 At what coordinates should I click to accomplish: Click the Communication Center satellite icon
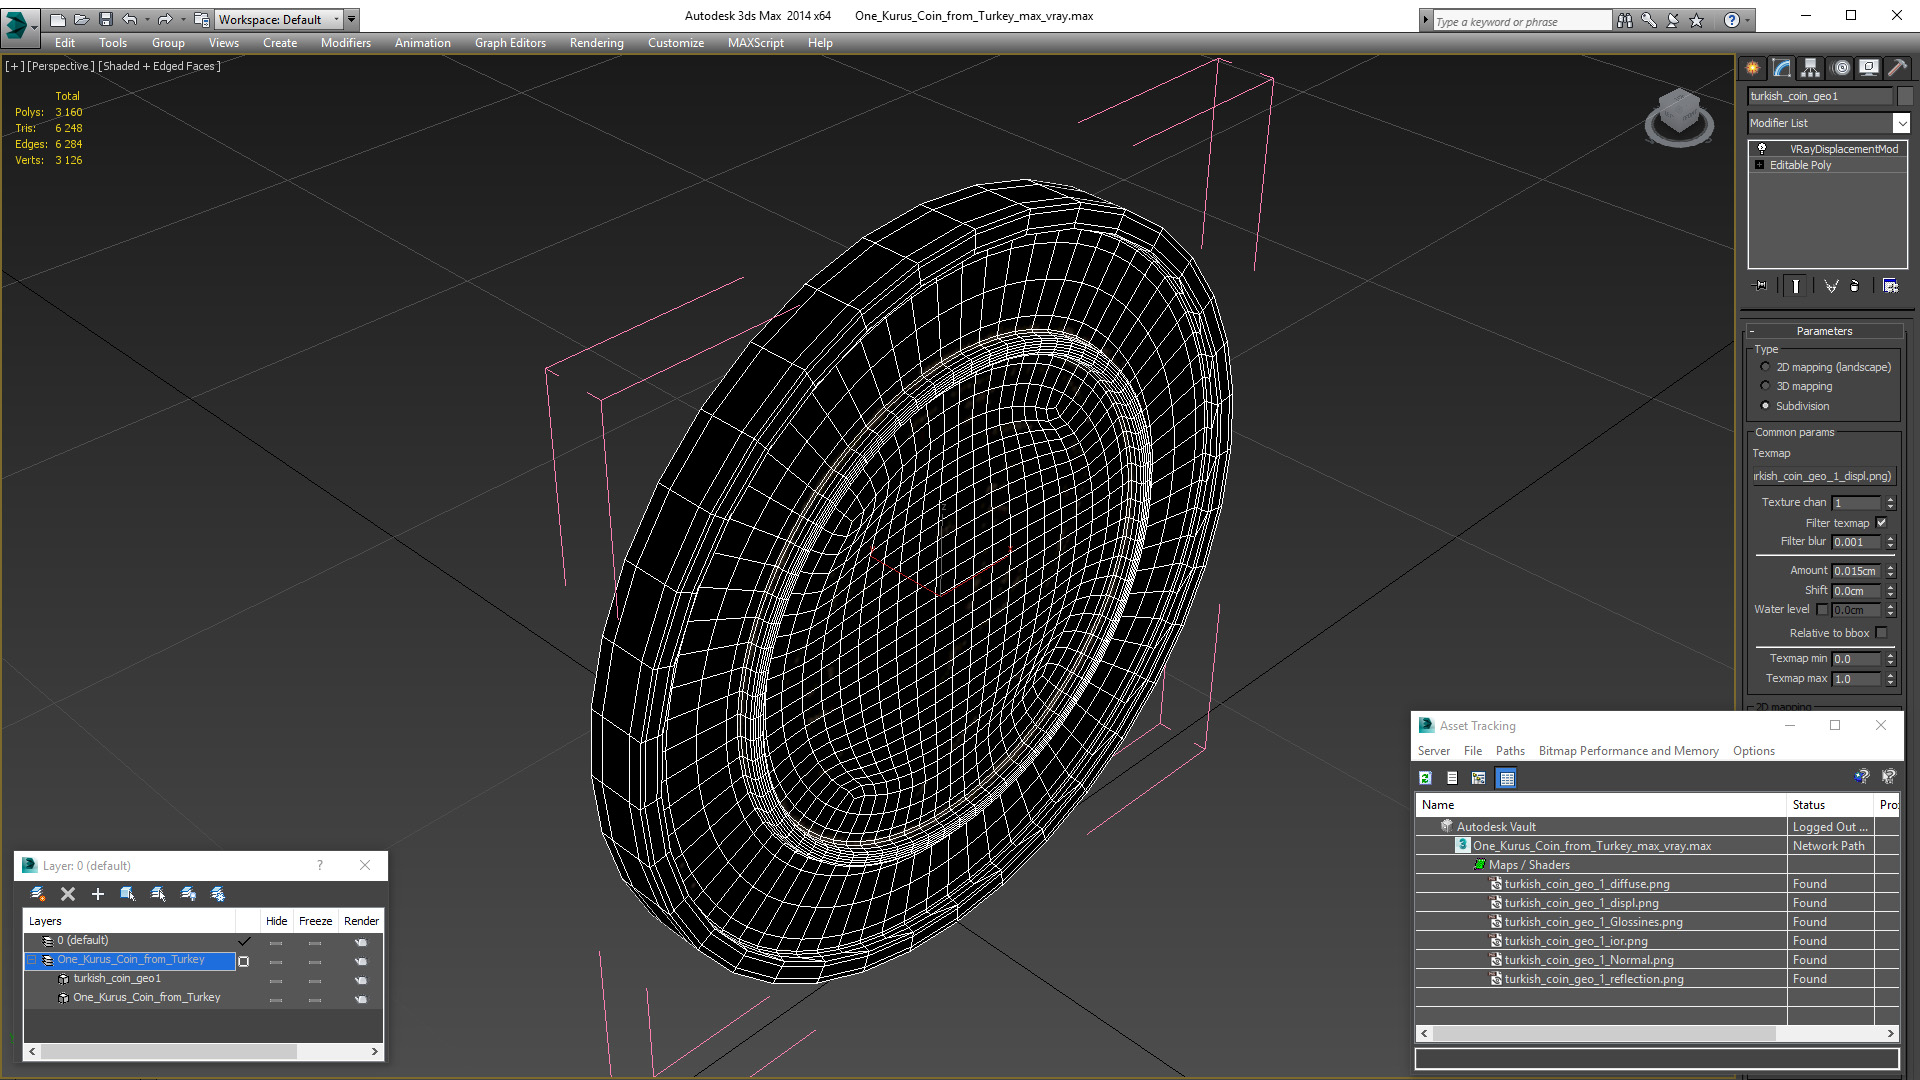(1673, 20)
